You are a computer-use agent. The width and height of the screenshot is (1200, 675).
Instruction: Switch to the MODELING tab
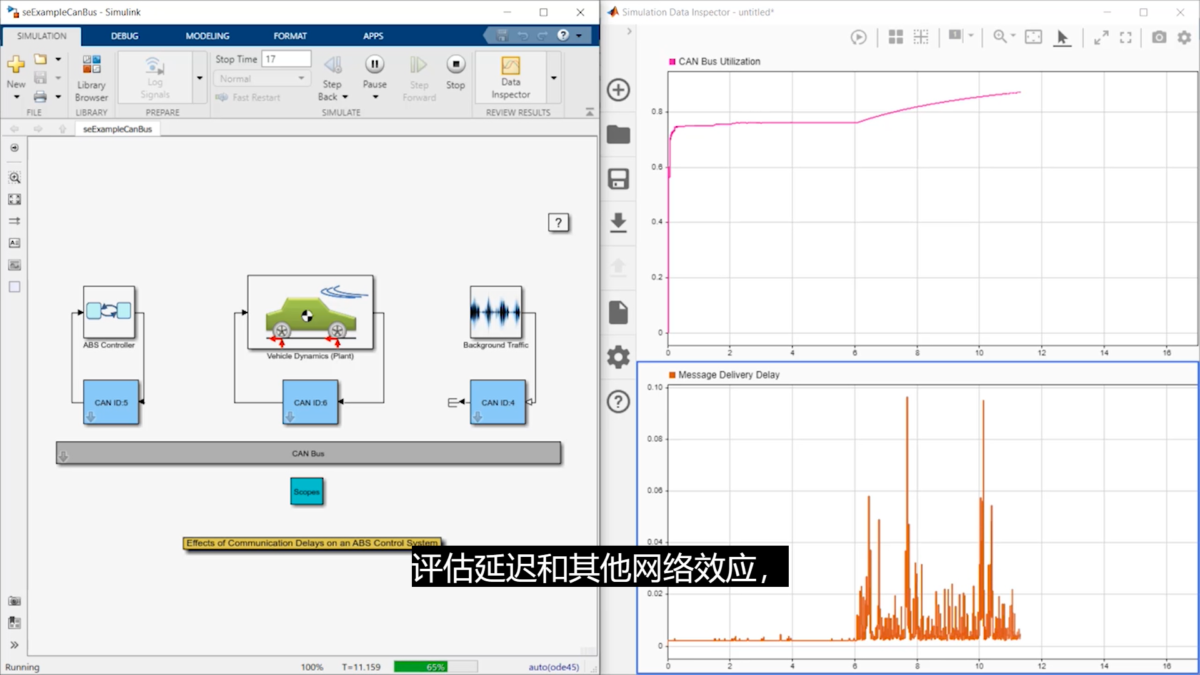(207, 36)
